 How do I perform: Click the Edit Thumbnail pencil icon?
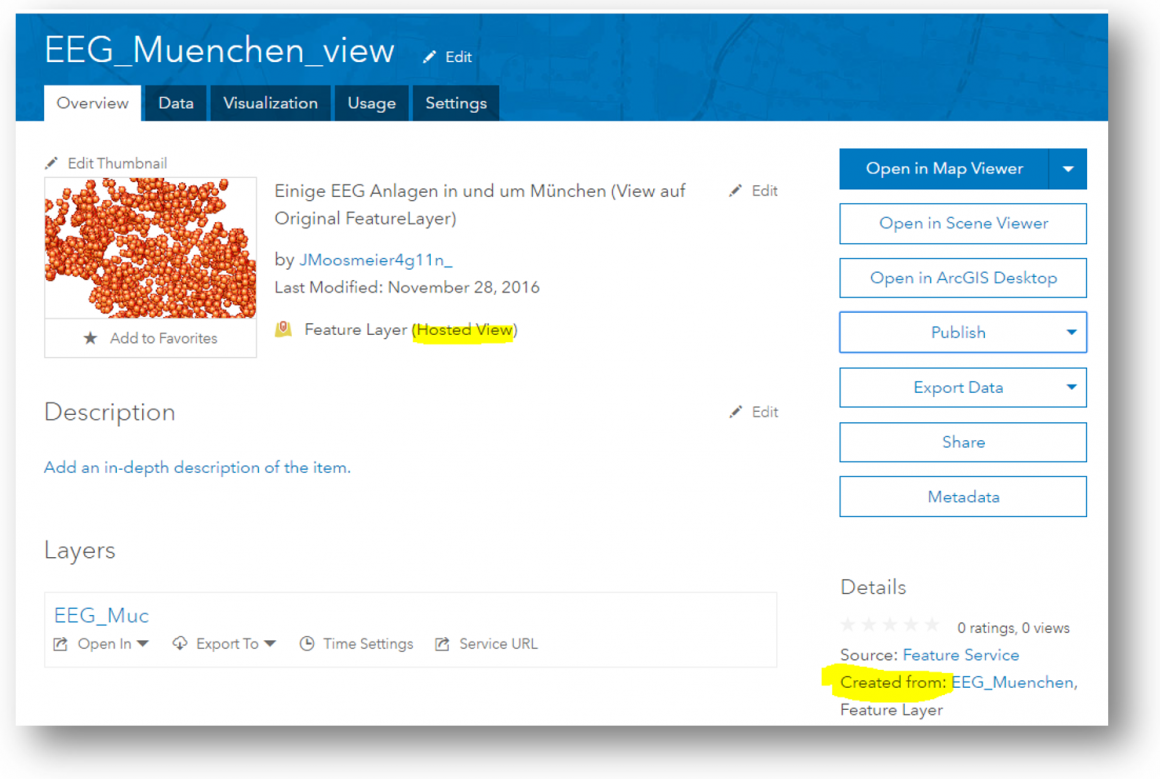tap(51, 163)
